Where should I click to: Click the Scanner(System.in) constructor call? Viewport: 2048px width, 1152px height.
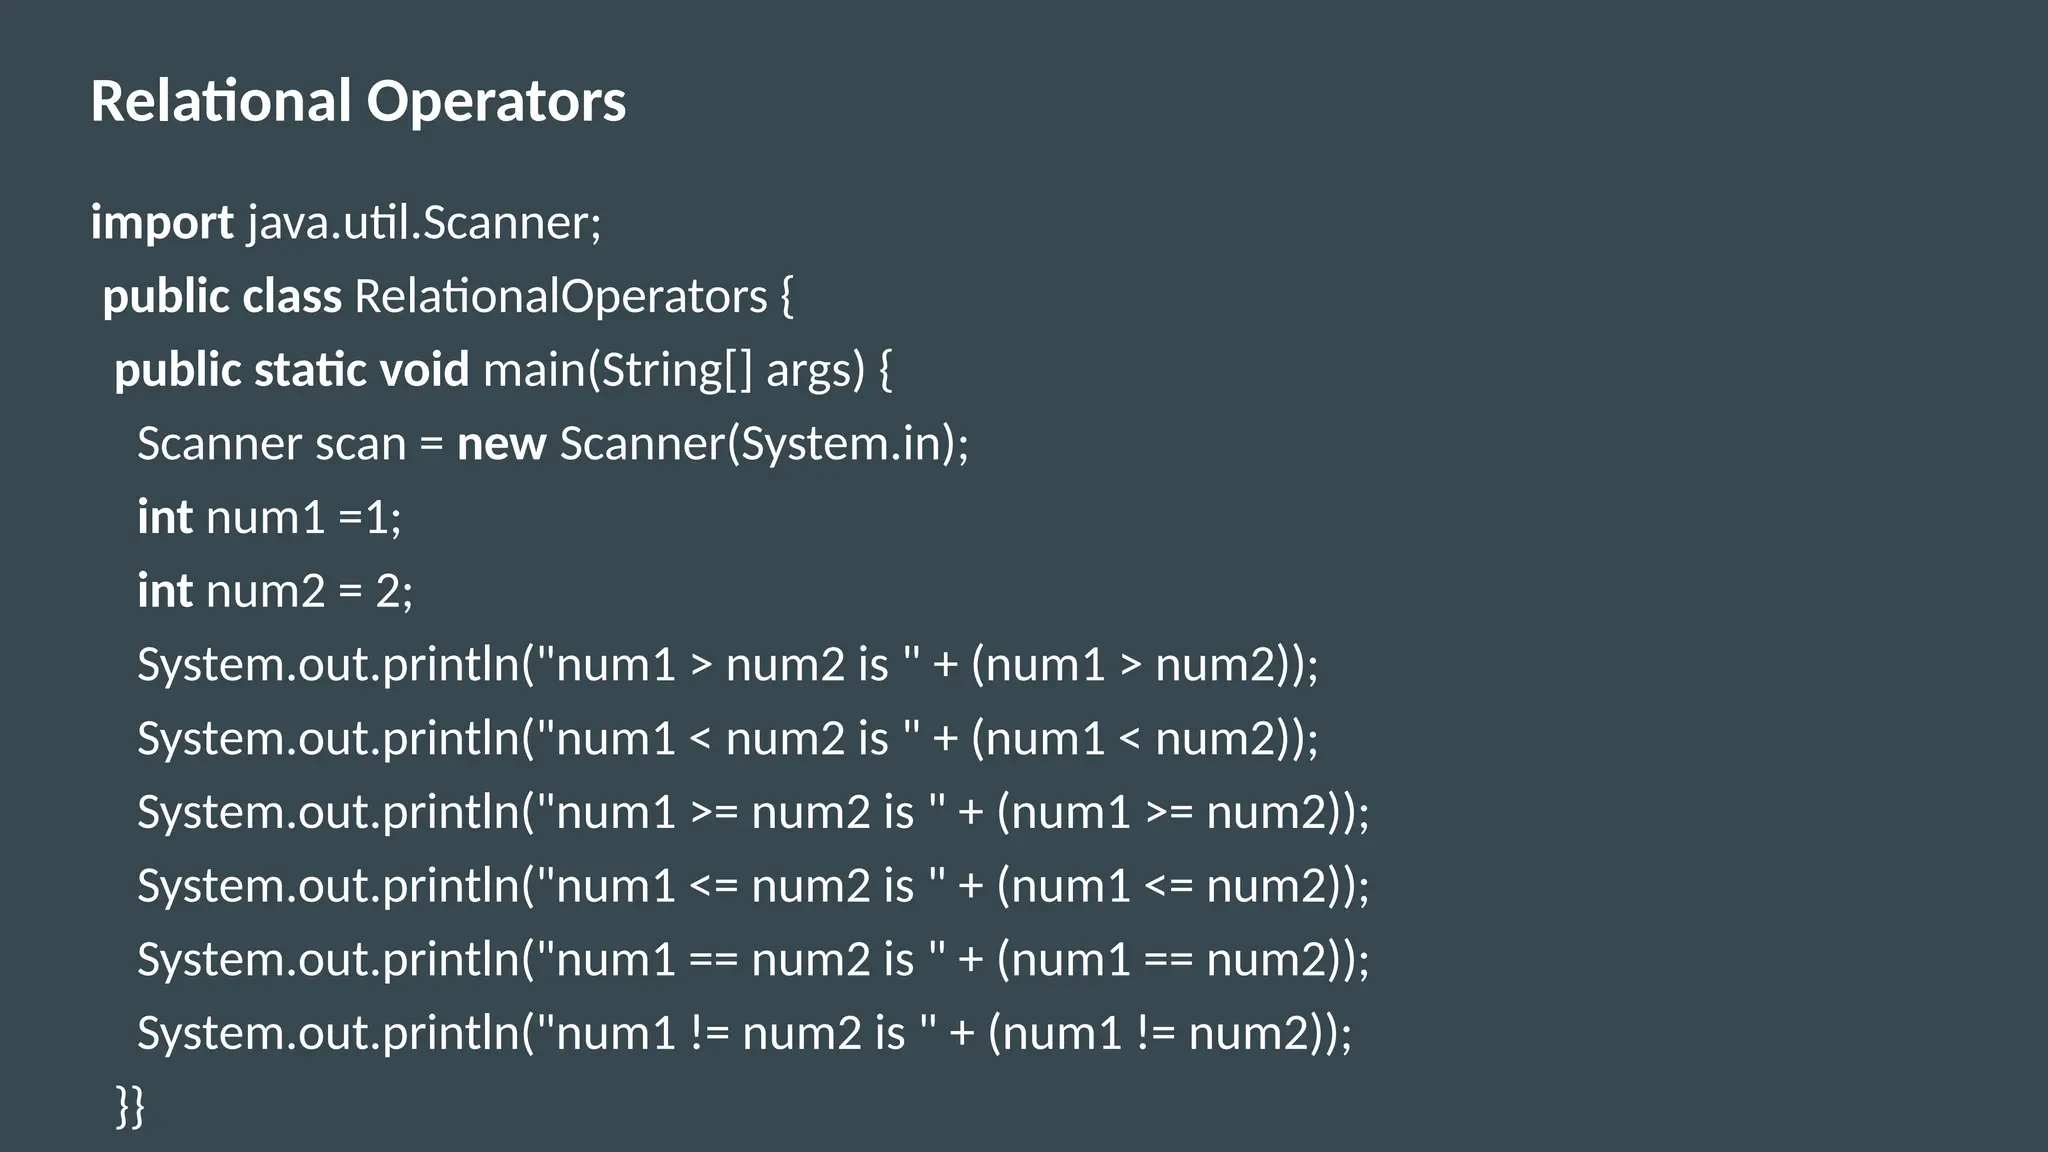coord(764,443)
